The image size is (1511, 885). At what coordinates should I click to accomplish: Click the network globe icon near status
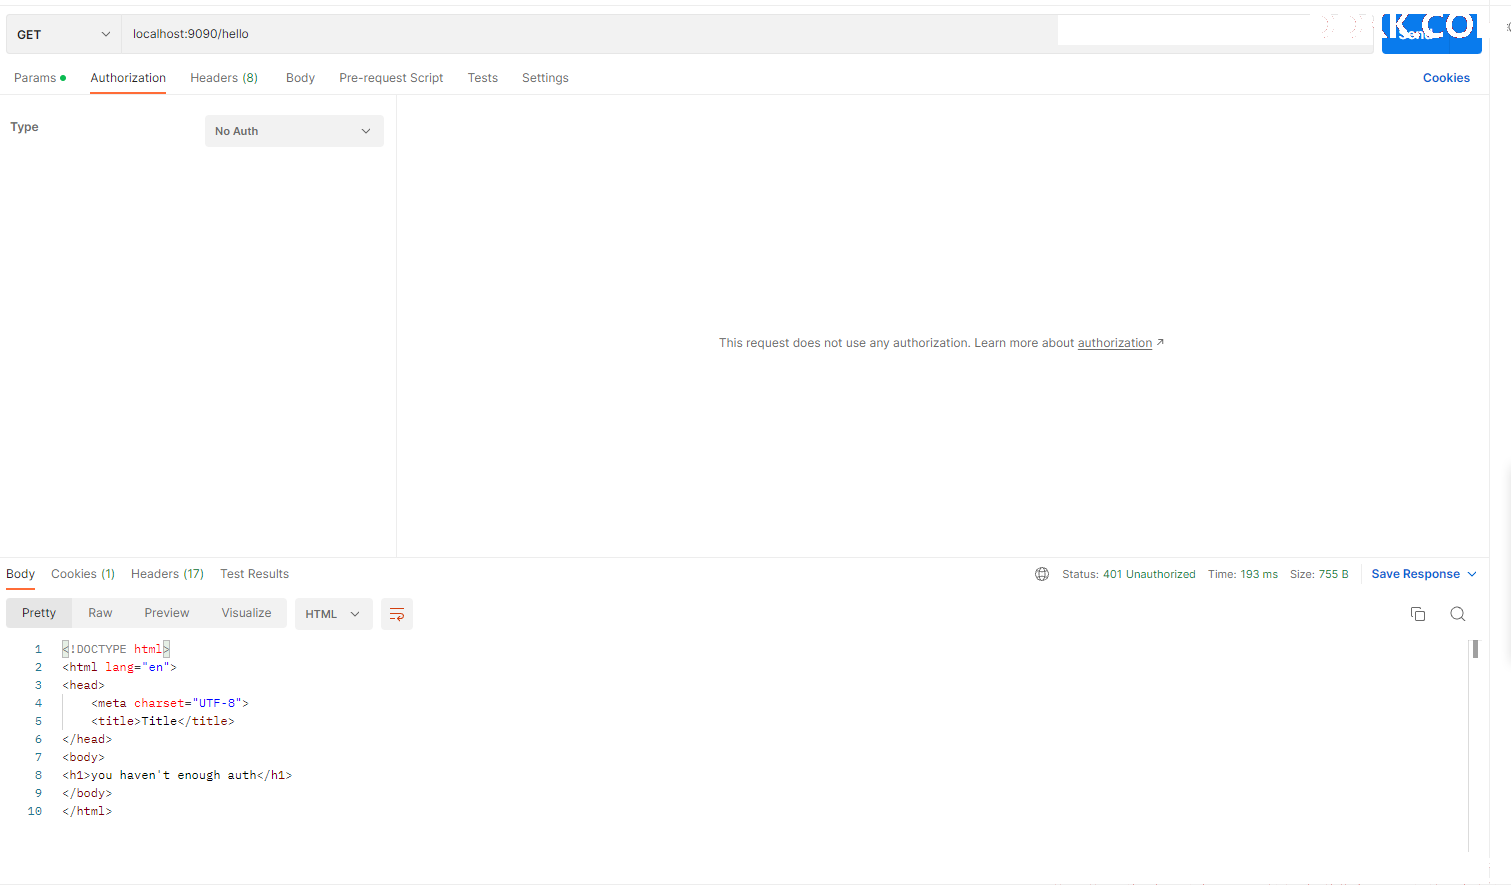coord(1042,574)
